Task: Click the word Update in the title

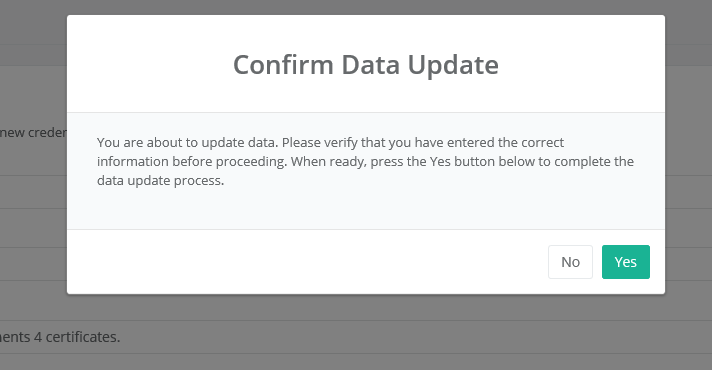Action: (453, 65)
